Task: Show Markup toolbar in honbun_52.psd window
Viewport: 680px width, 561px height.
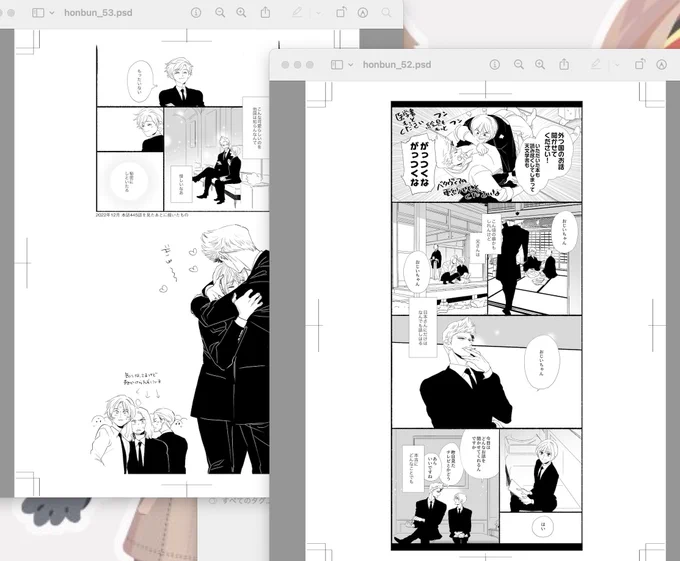Action: click(661, 65)
